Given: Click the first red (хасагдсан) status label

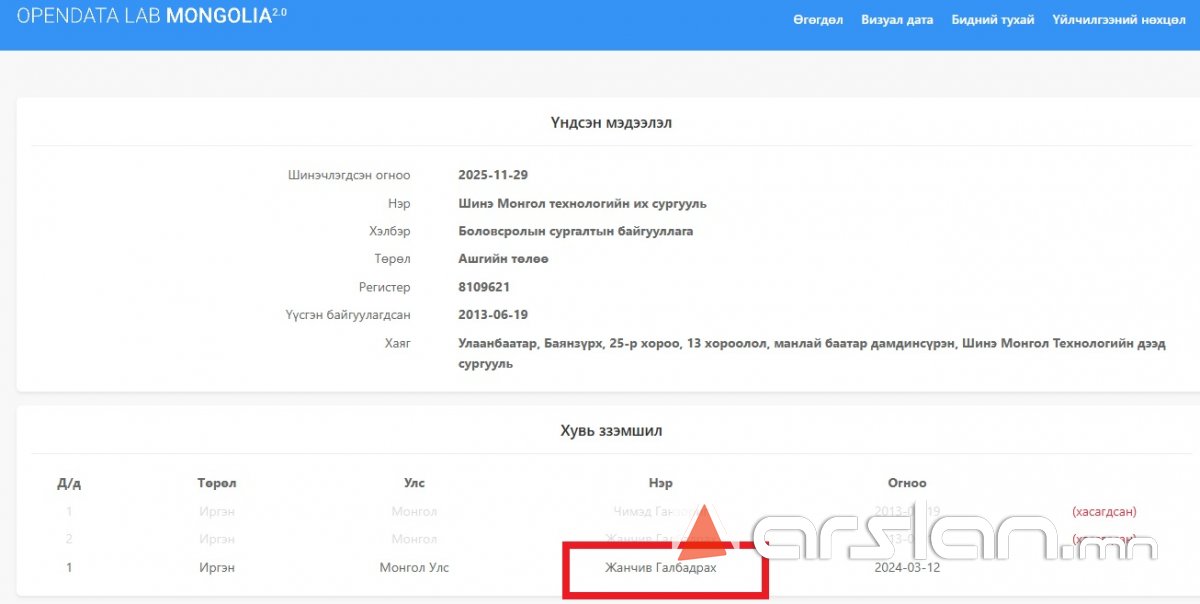Looking at the screenshot, I should pyautogui.click(x=1104, y=512).
